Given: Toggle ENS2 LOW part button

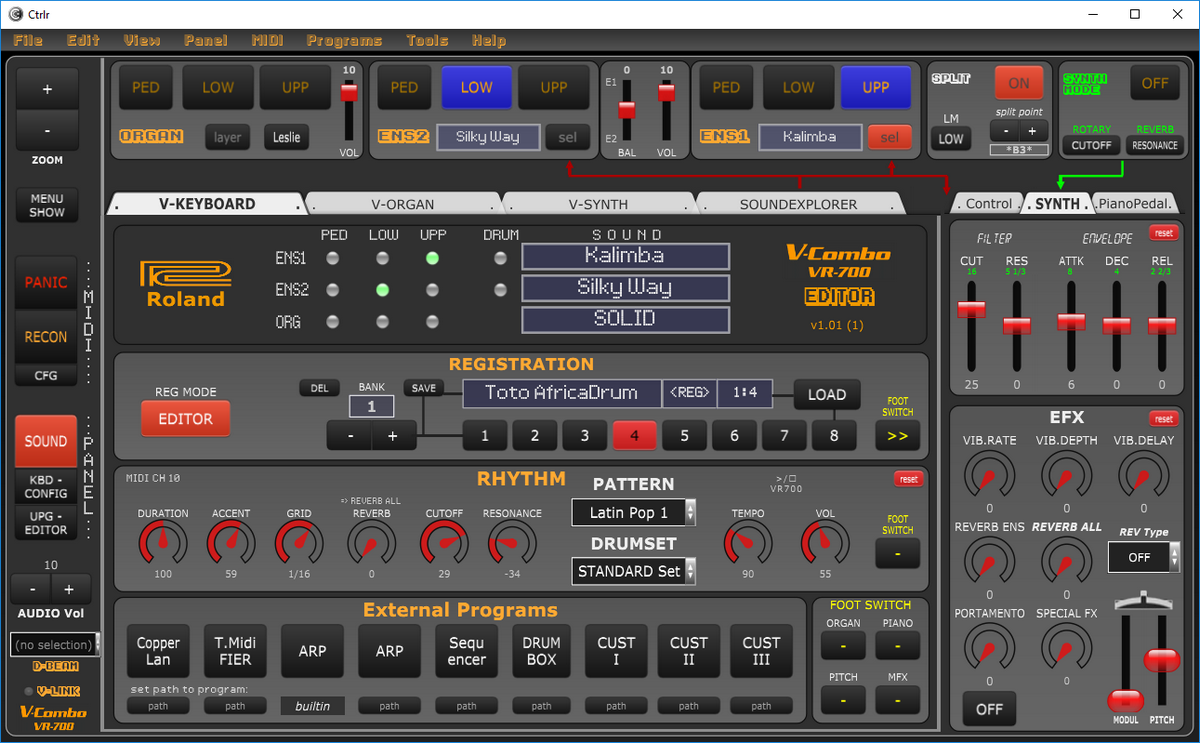Looking at the screenshot, I should point(476,87).
